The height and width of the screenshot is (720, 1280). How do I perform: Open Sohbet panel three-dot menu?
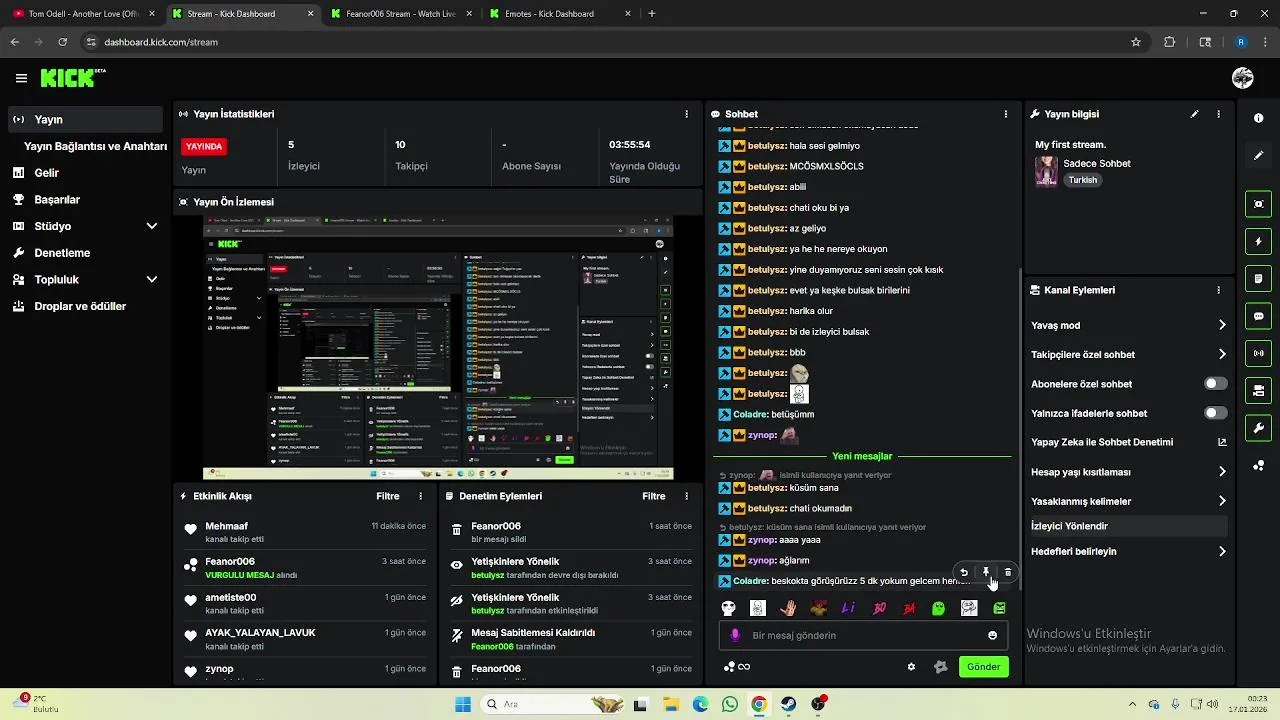1006,114
